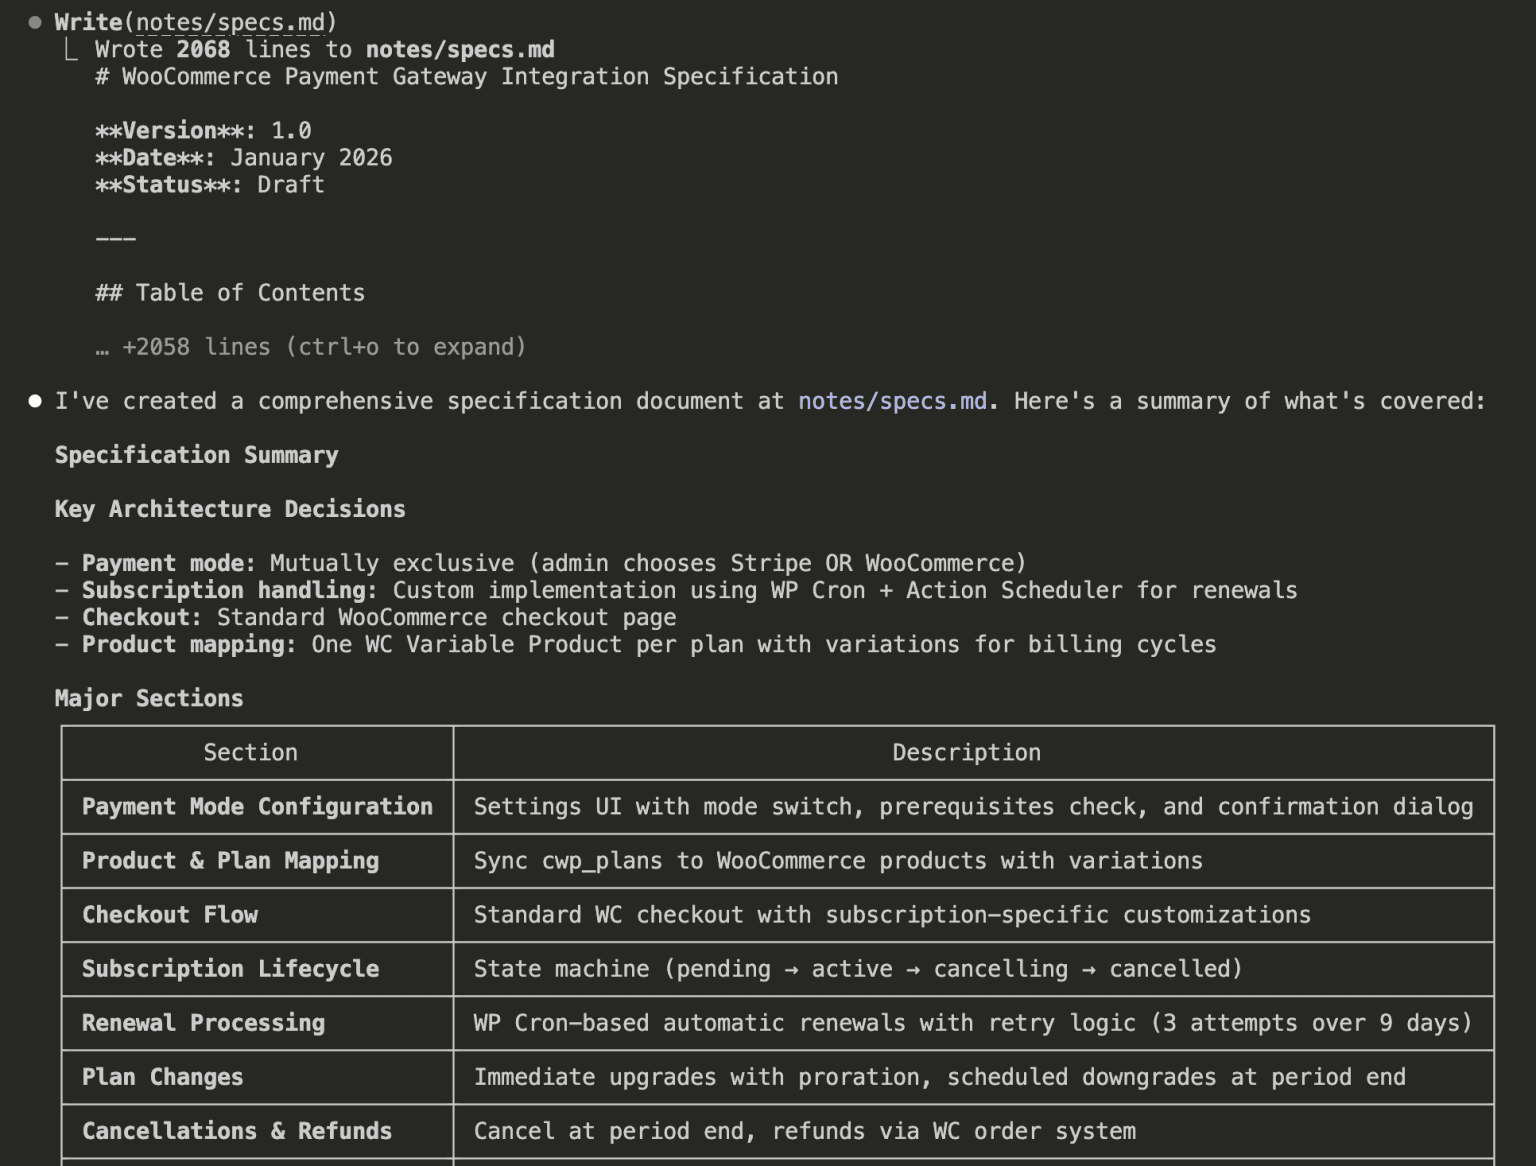Select the Payment Mode Configuration table row
1536x1166 pixels.
tap(258, 807)
